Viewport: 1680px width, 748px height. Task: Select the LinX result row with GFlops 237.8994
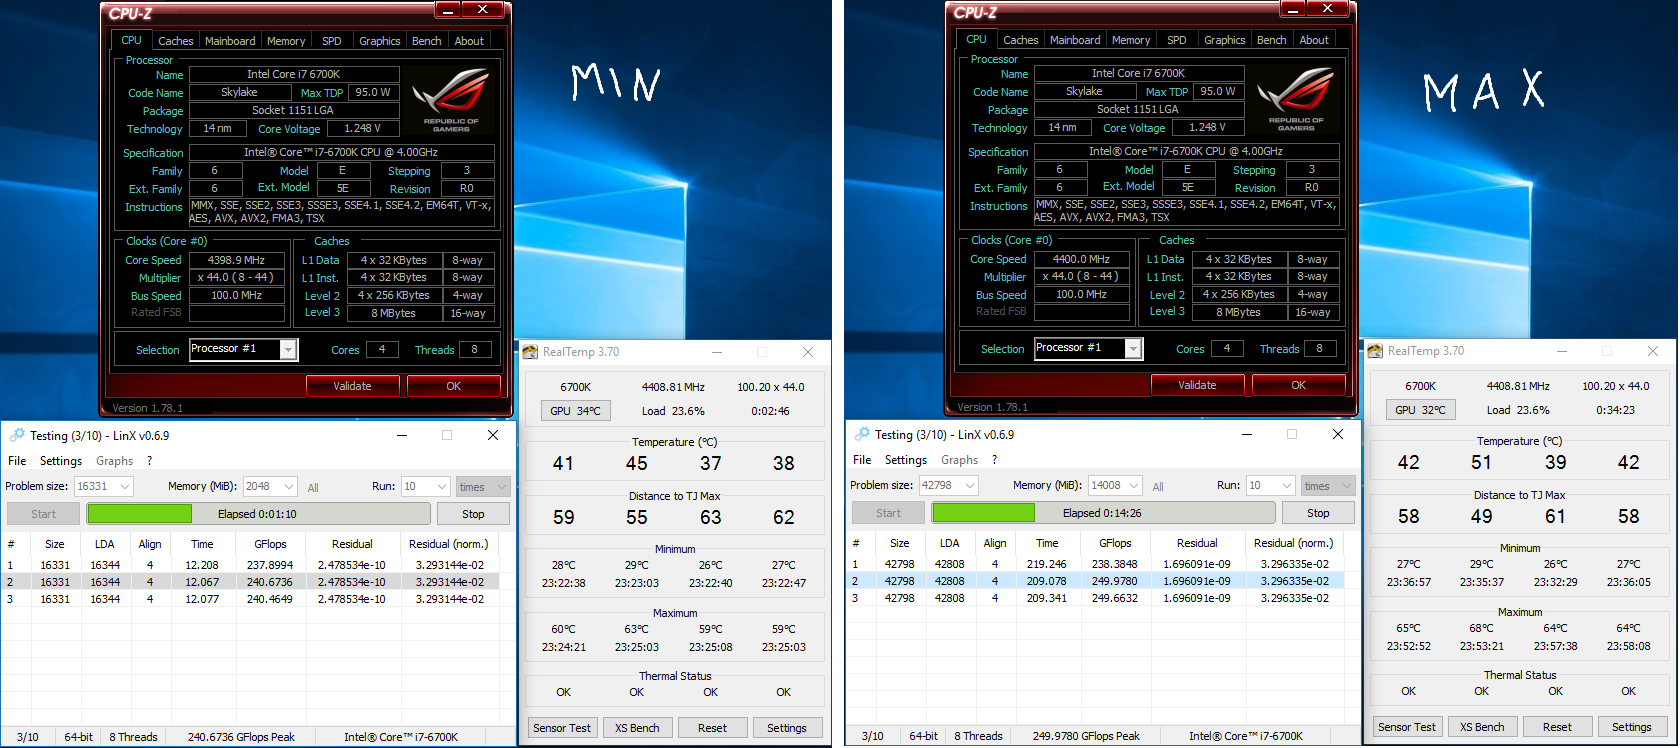(x=250, y=565)
